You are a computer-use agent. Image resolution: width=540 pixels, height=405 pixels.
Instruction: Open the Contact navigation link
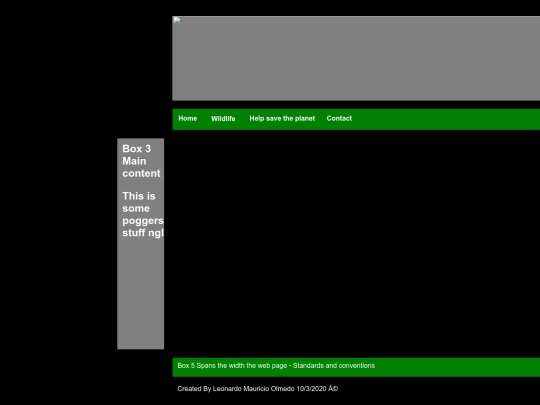click(339, 118)
